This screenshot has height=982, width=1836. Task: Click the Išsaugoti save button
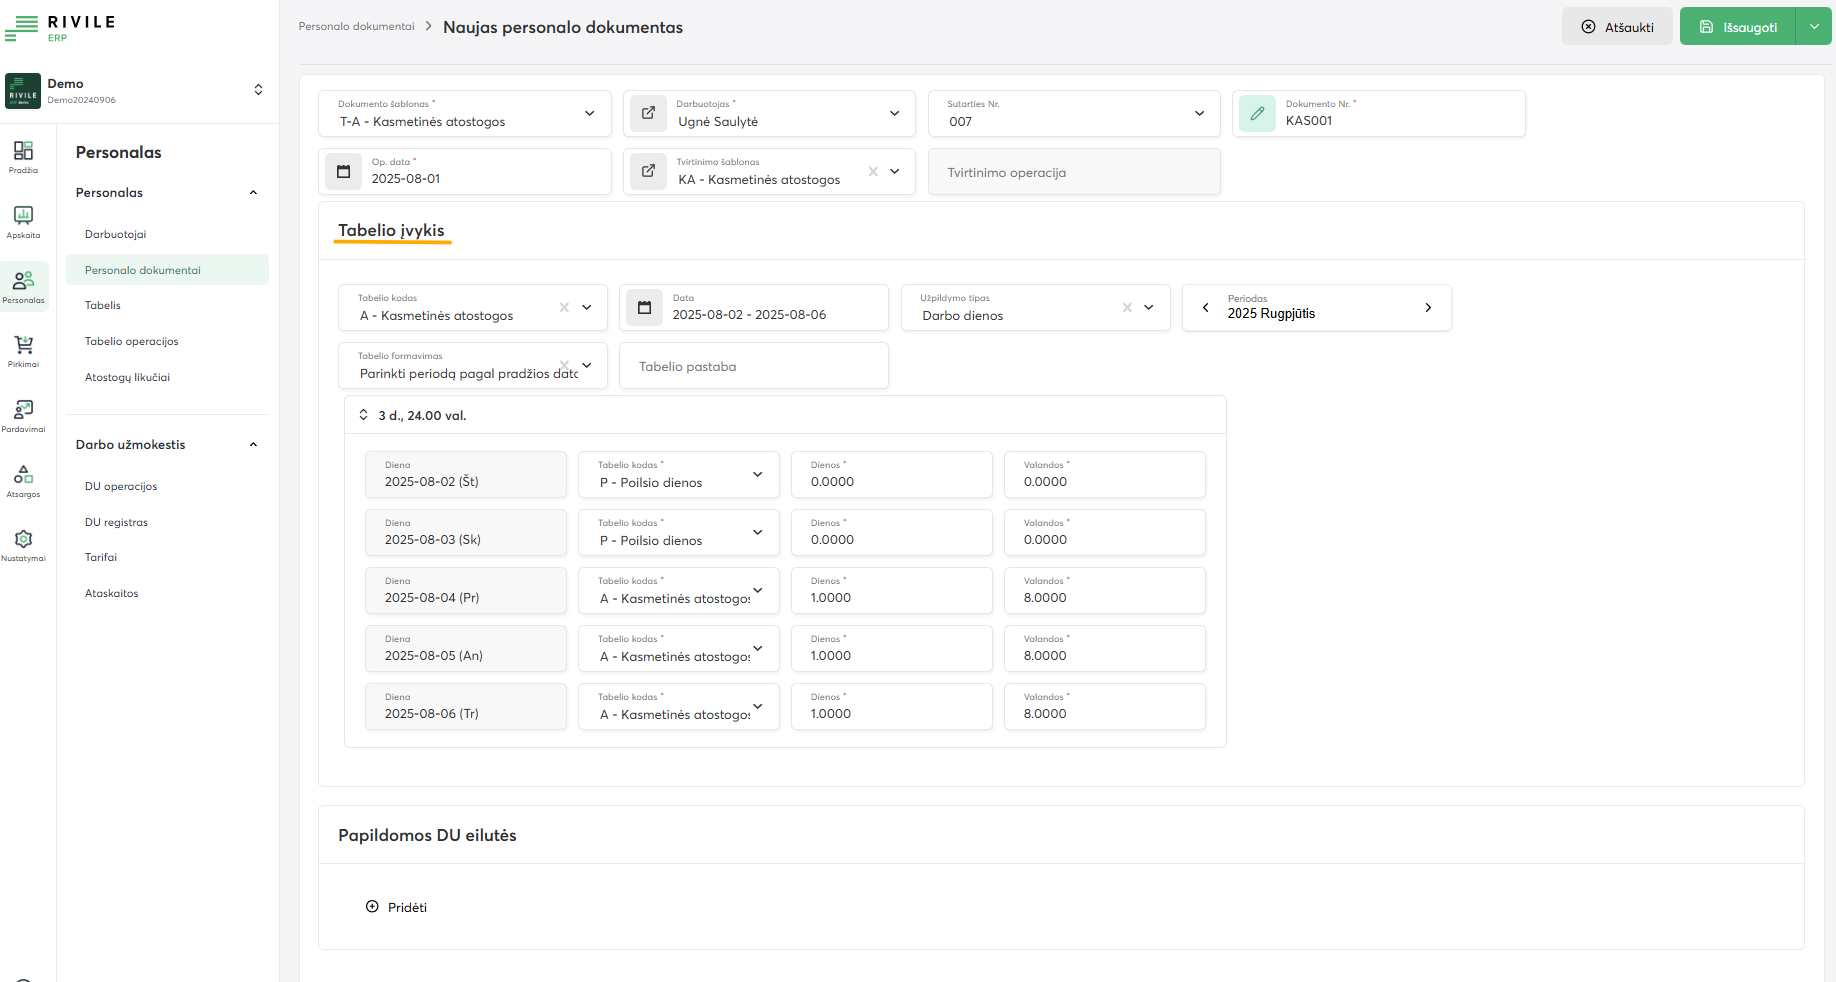1738,27
